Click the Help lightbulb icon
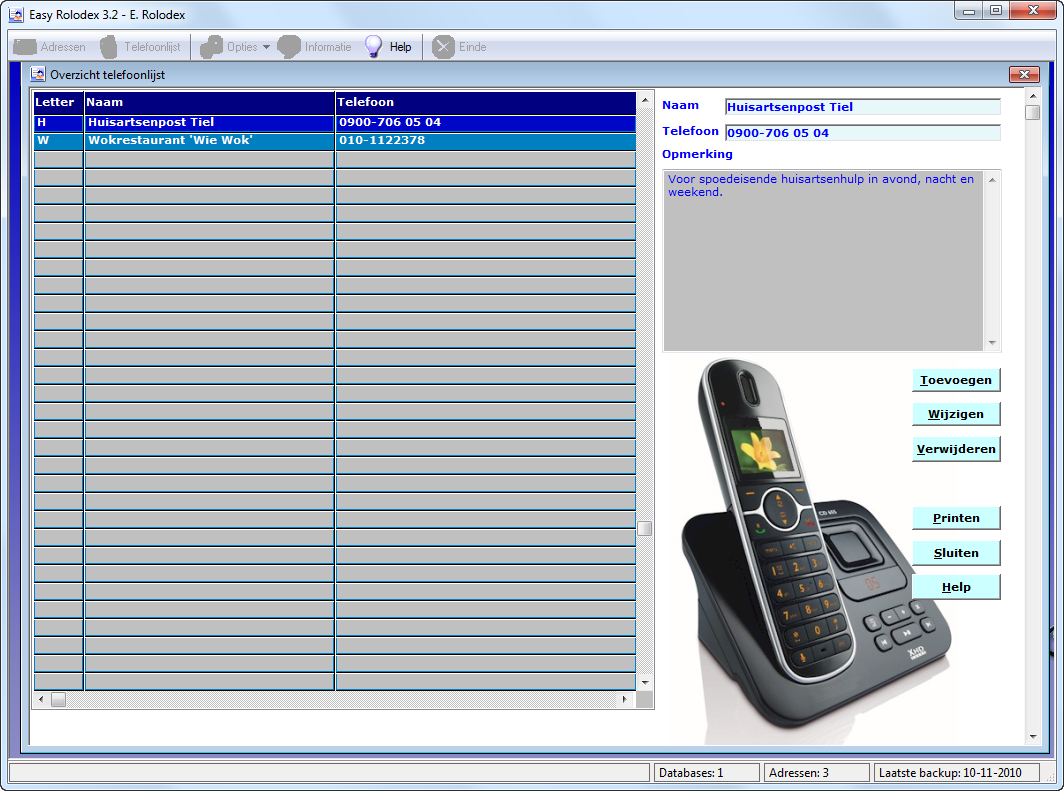This screenshot has width=1064, height=791. click(x=372, y=46)
